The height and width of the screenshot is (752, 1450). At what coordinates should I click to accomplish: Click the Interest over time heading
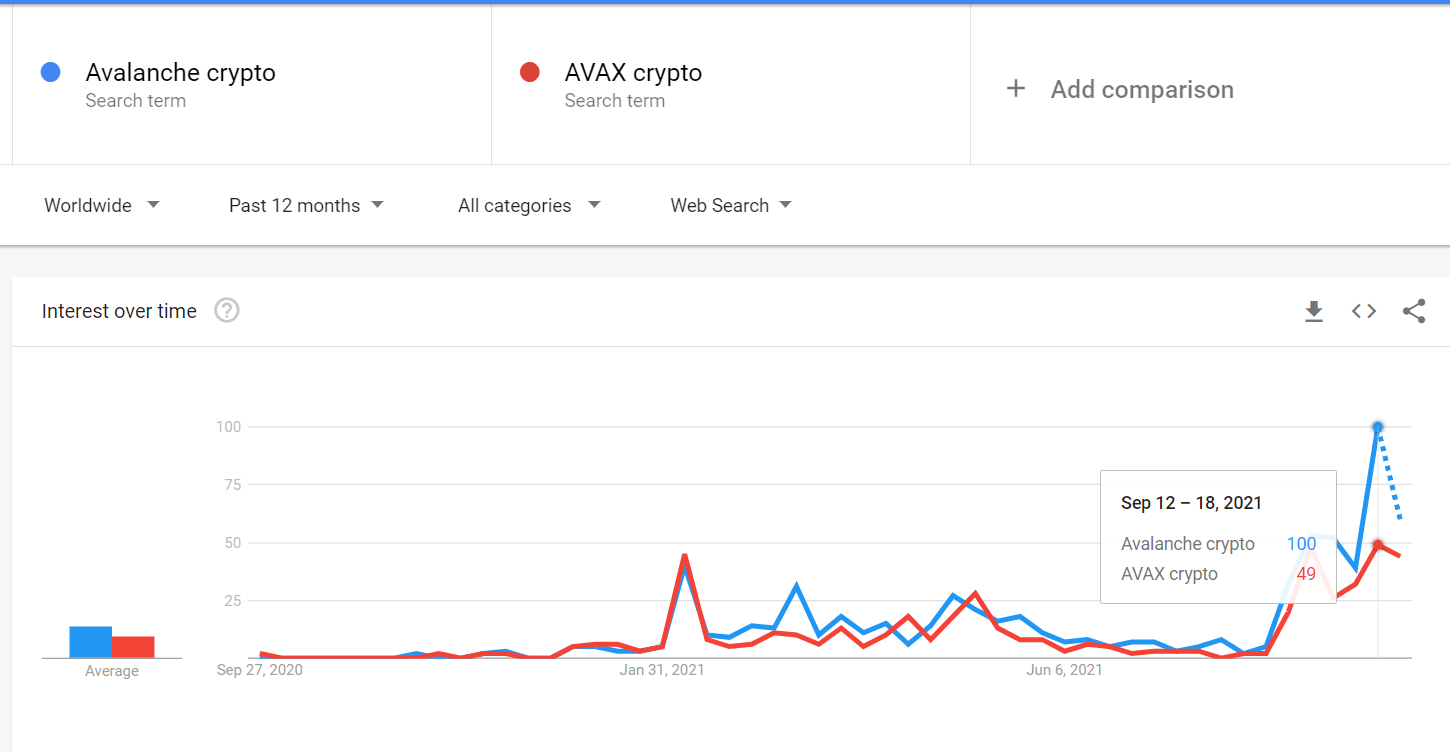pos(119,311)
